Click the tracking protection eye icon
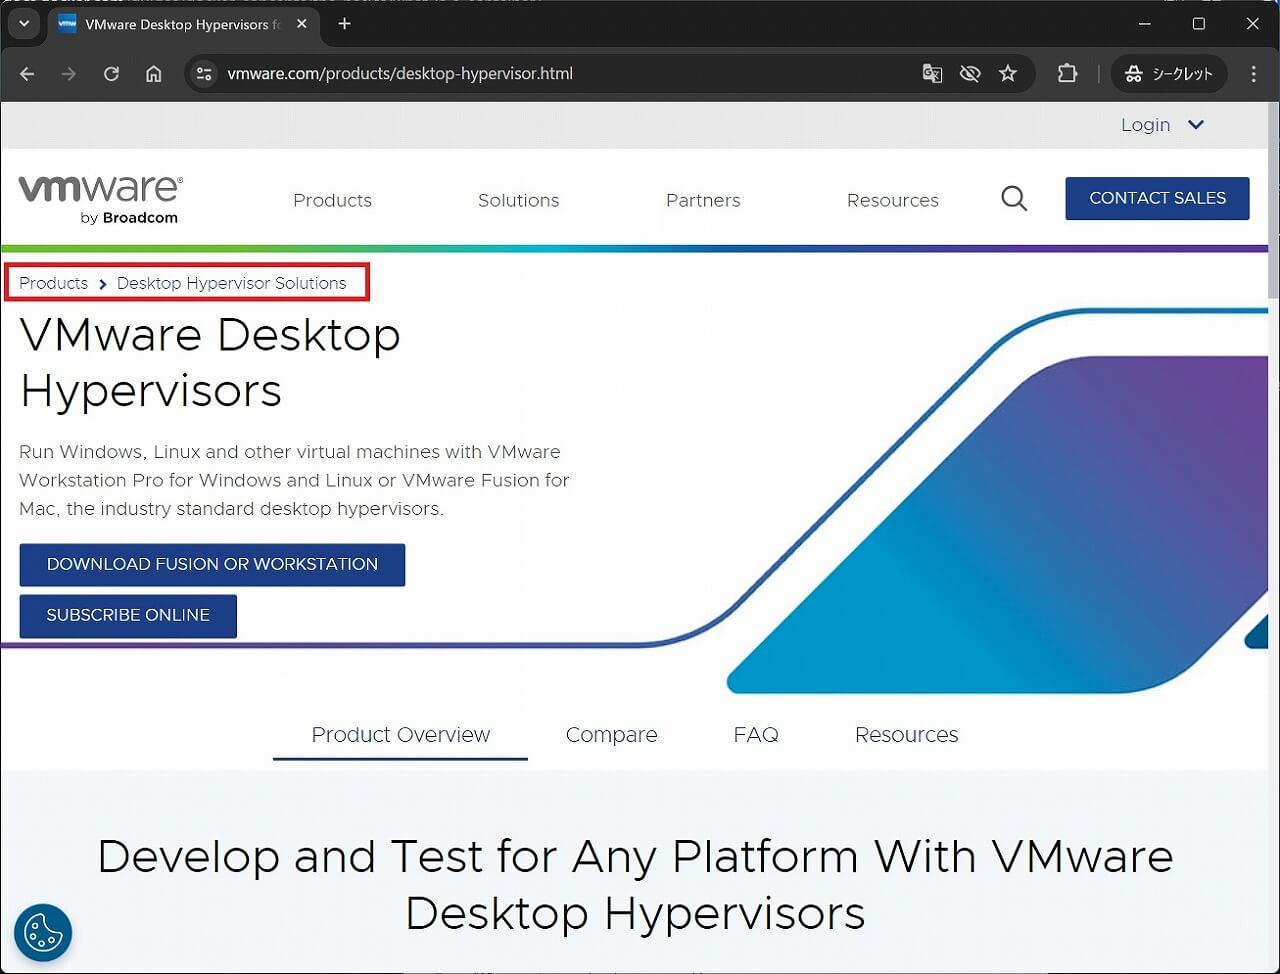 tap(970, 74)
